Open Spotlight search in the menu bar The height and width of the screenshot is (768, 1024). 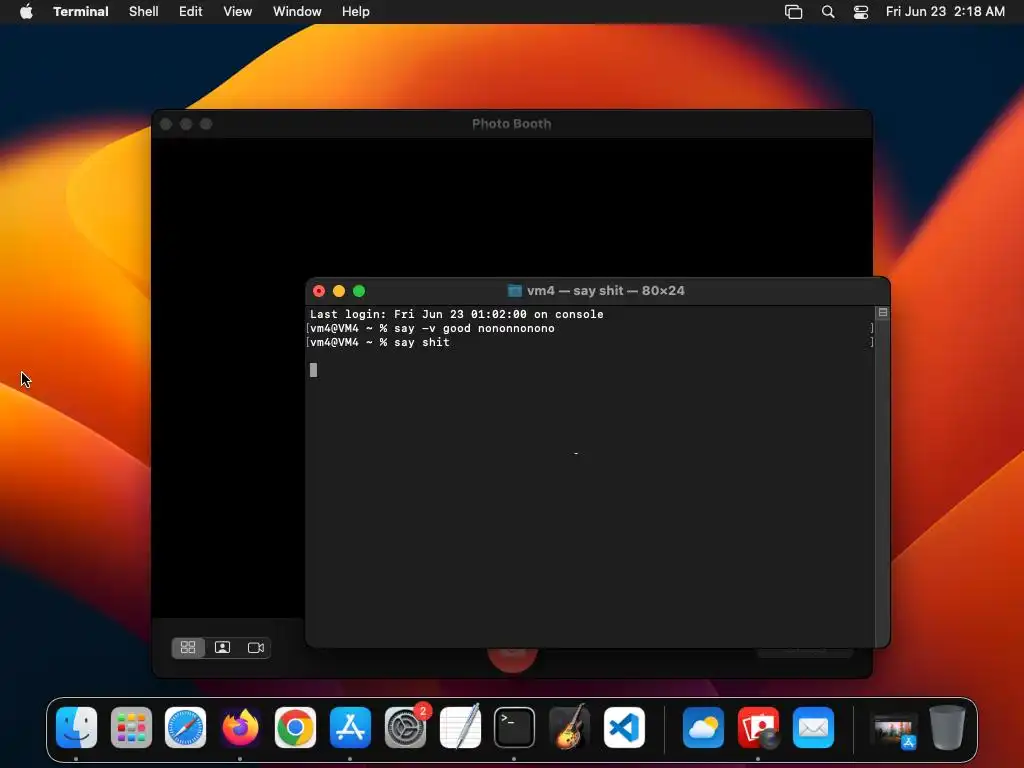click(827, 12)
